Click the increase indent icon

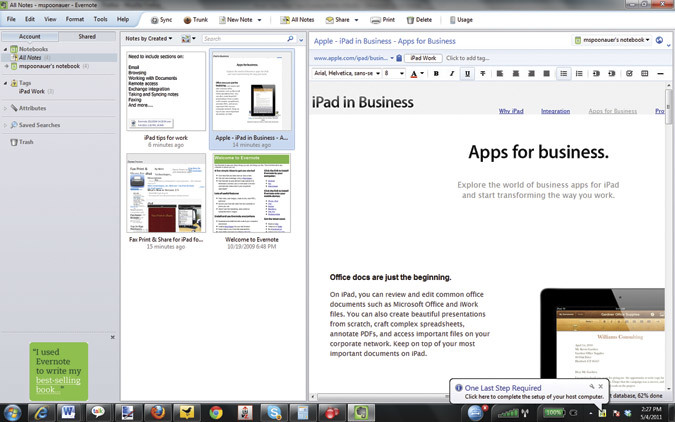612,74
